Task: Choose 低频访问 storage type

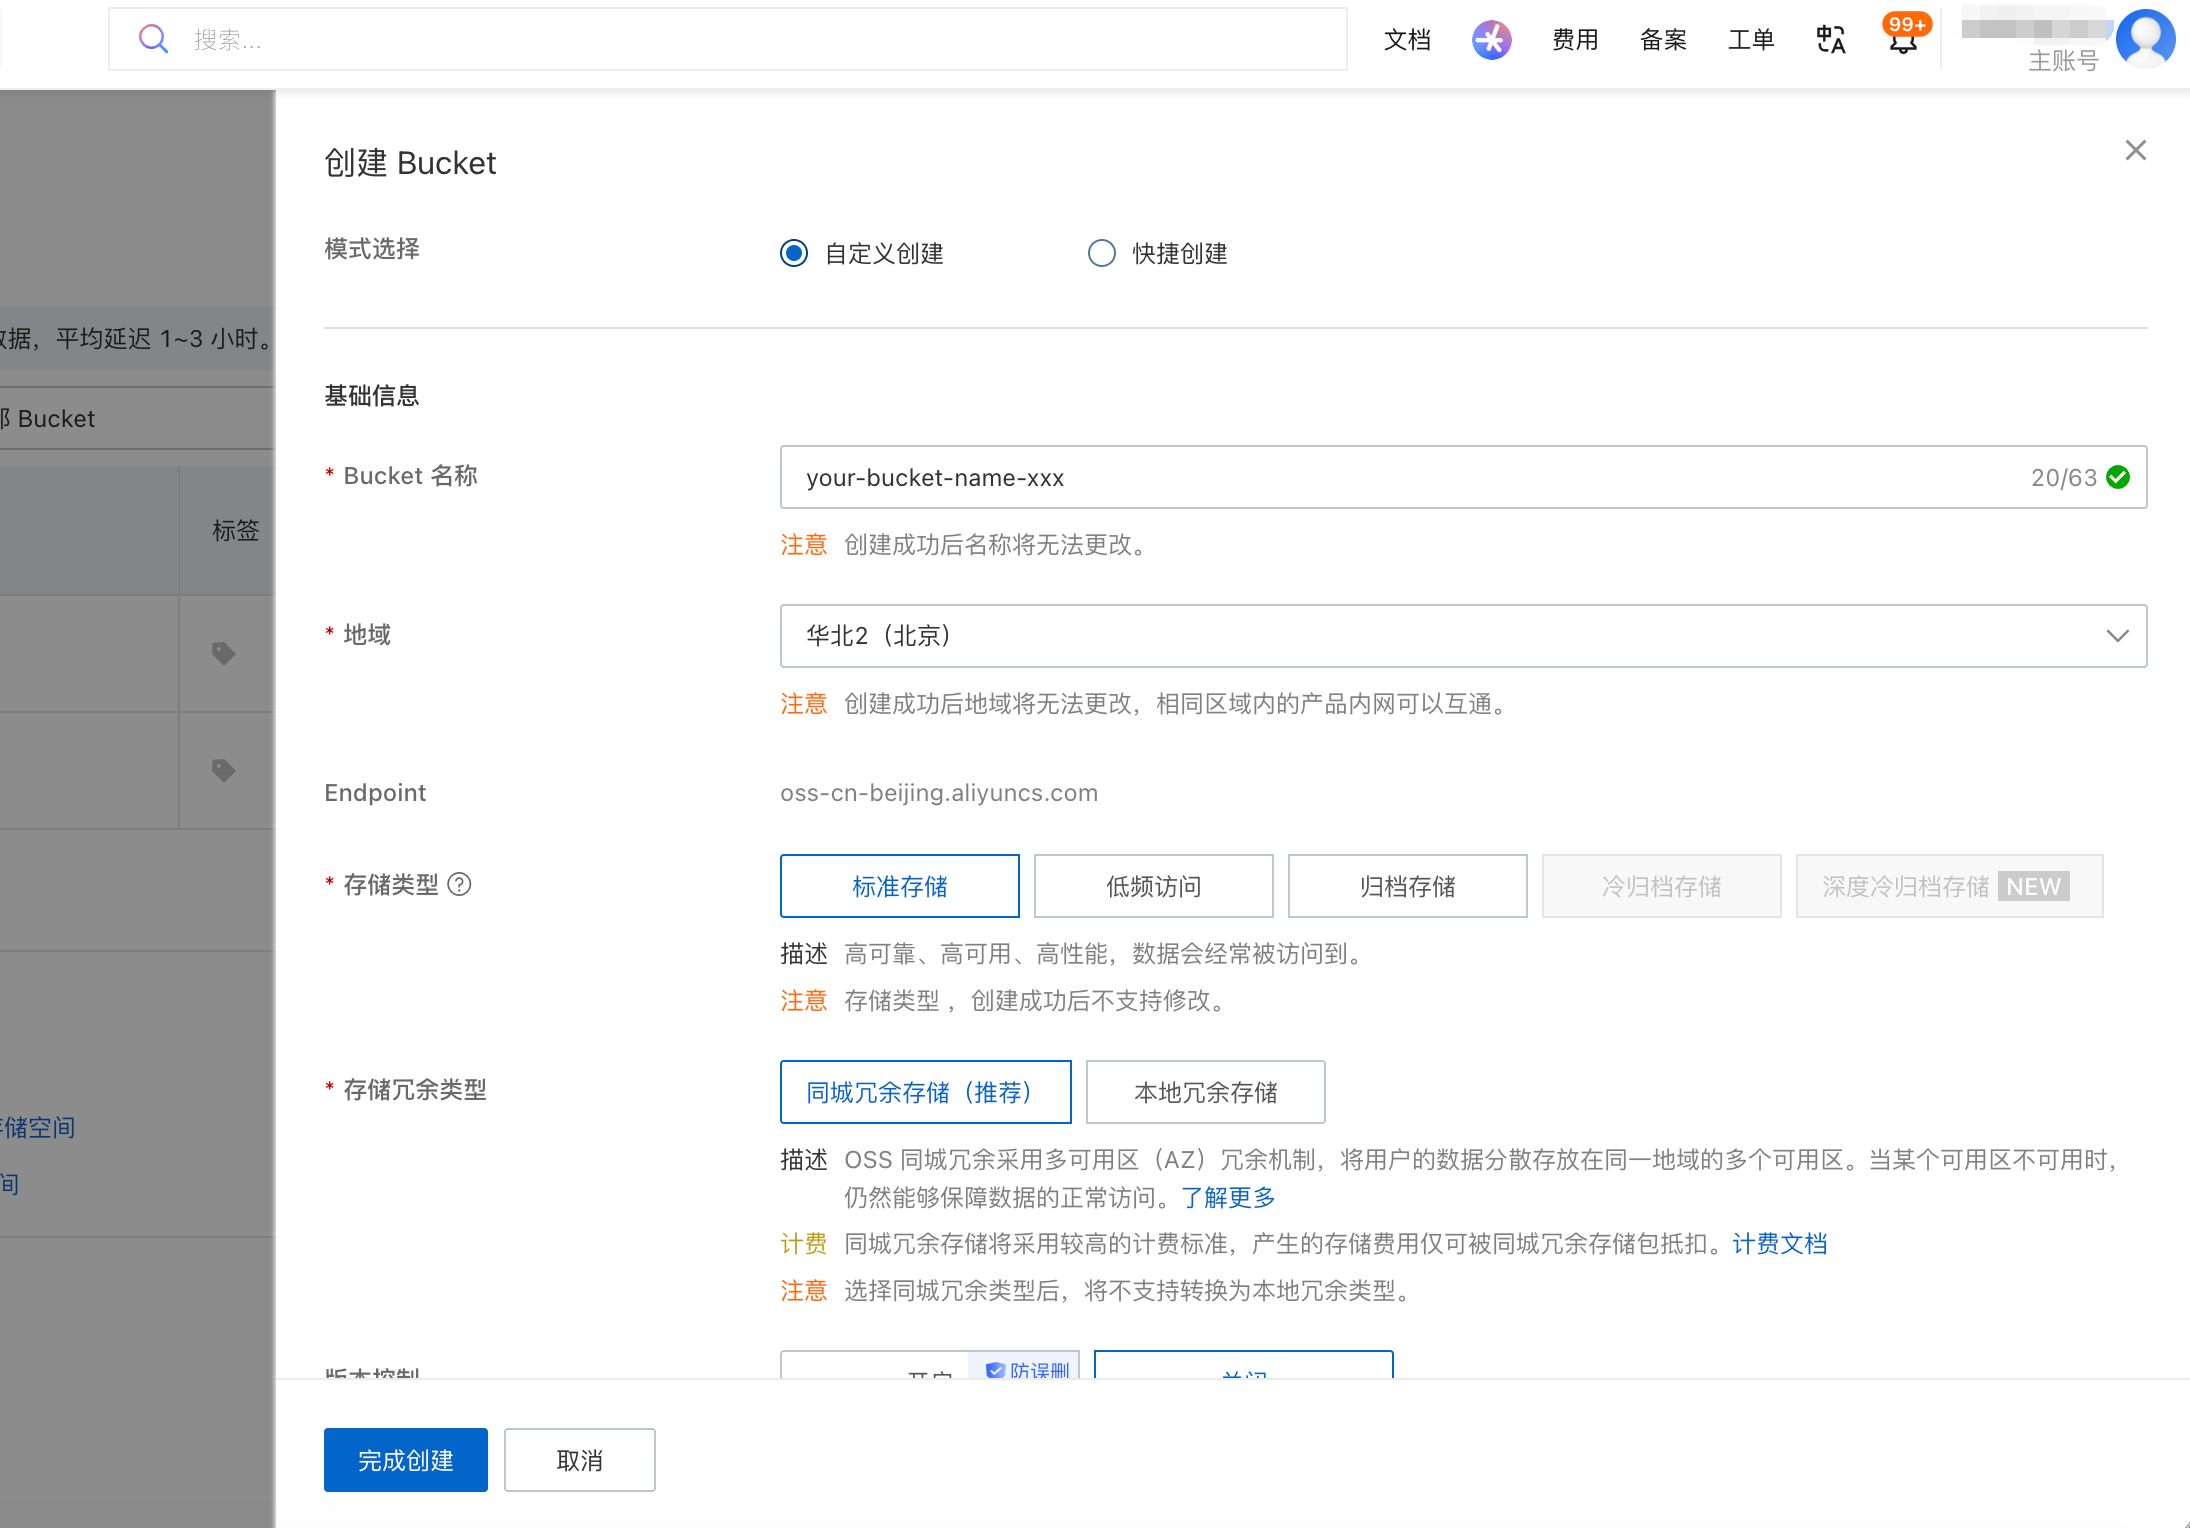Action: [x=1153, y=886]
